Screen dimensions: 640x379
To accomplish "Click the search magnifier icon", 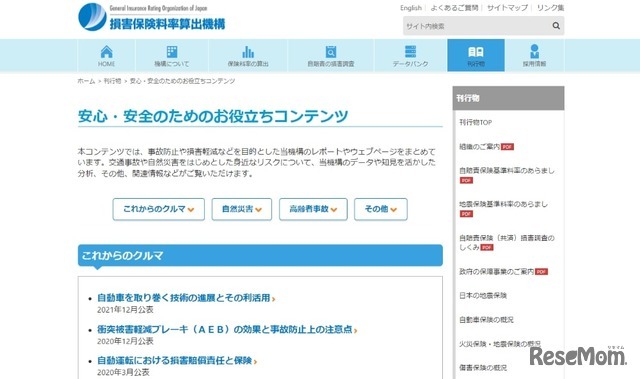I will click(556, 26).
